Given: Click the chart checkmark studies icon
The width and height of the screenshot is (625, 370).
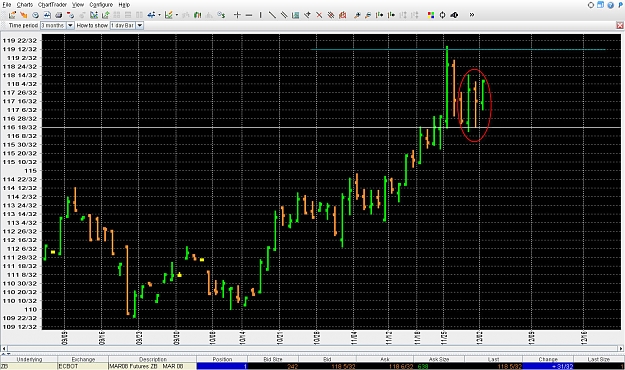Looking at the screenshot, I should (169, 15).
